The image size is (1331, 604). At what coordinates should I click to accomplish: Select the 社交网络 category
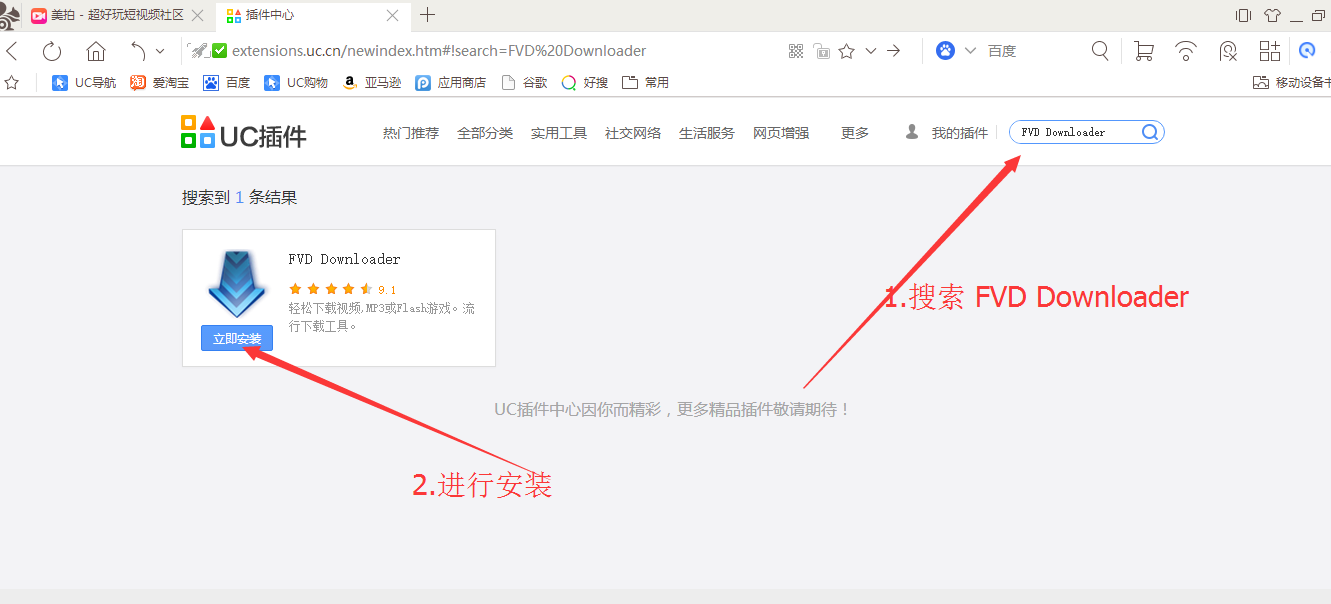pyautogui.click(x=633, y=133)
